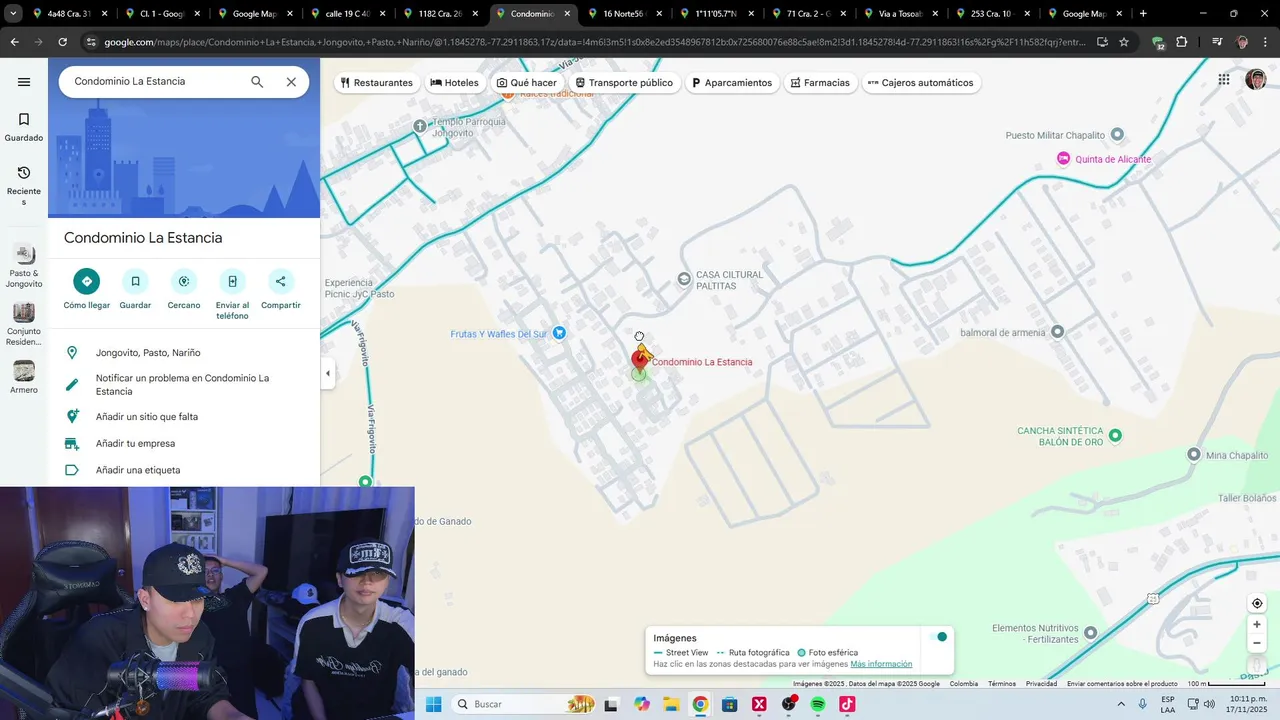This screenshot has height=720, width=1280.
Task: Clear the Condominio La Estancia search
Action: point(291,82)
